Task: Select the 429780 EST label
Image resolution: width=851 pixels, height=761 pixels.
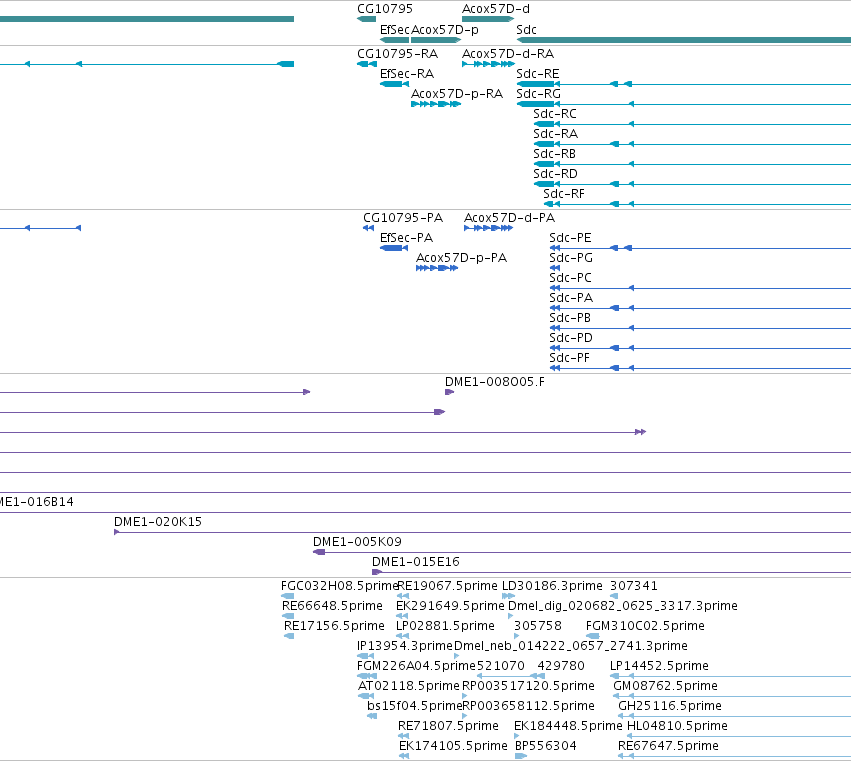Action: pos(561,667)
